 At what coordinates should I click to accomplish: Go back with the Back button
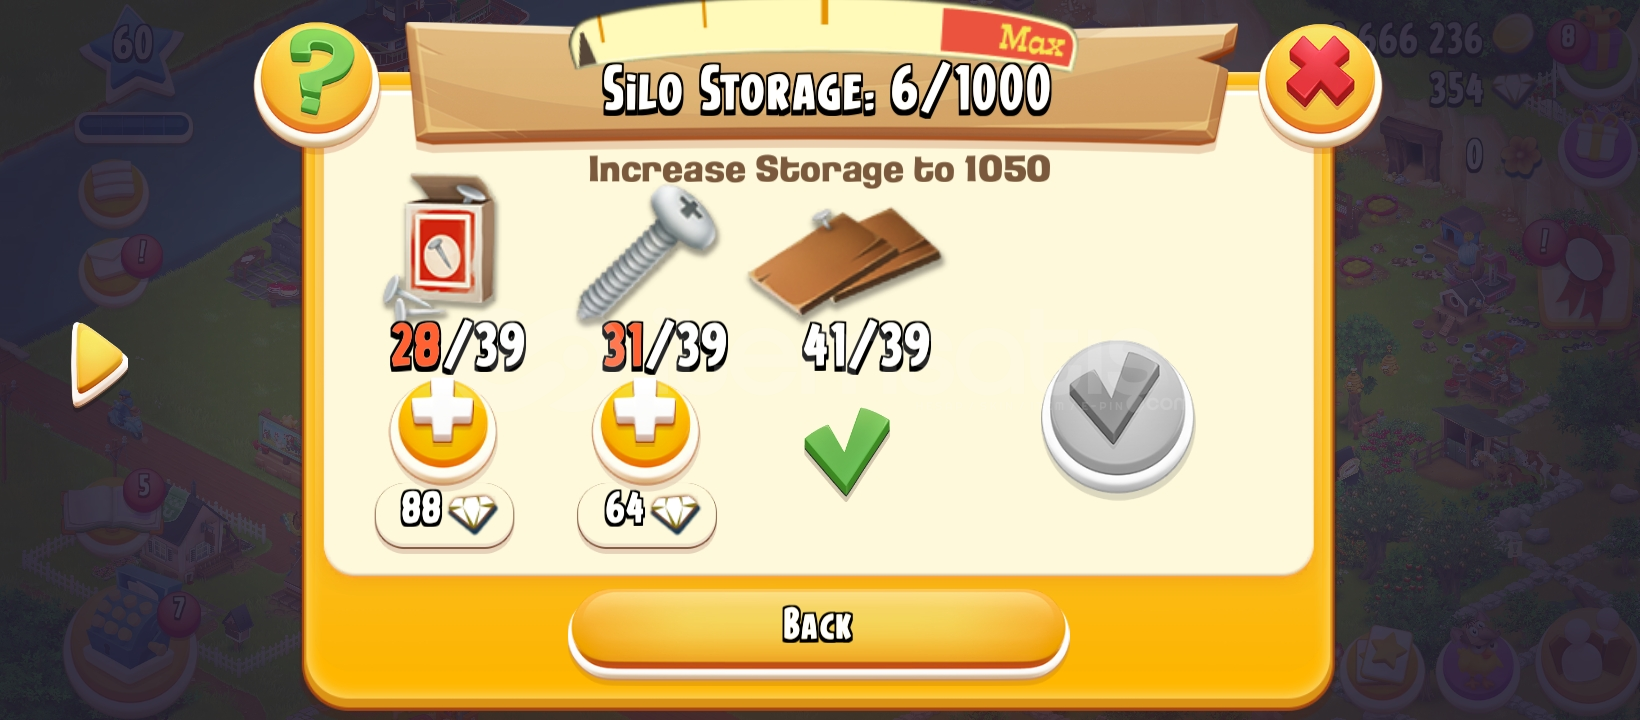818,627
